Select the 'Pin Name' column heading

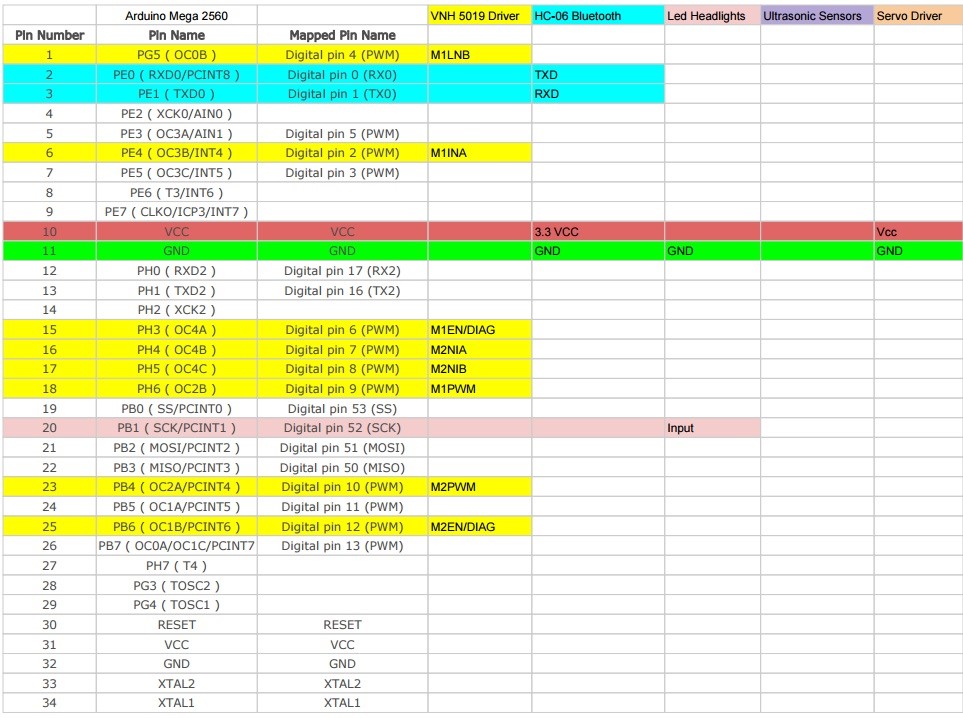(176, 35)
